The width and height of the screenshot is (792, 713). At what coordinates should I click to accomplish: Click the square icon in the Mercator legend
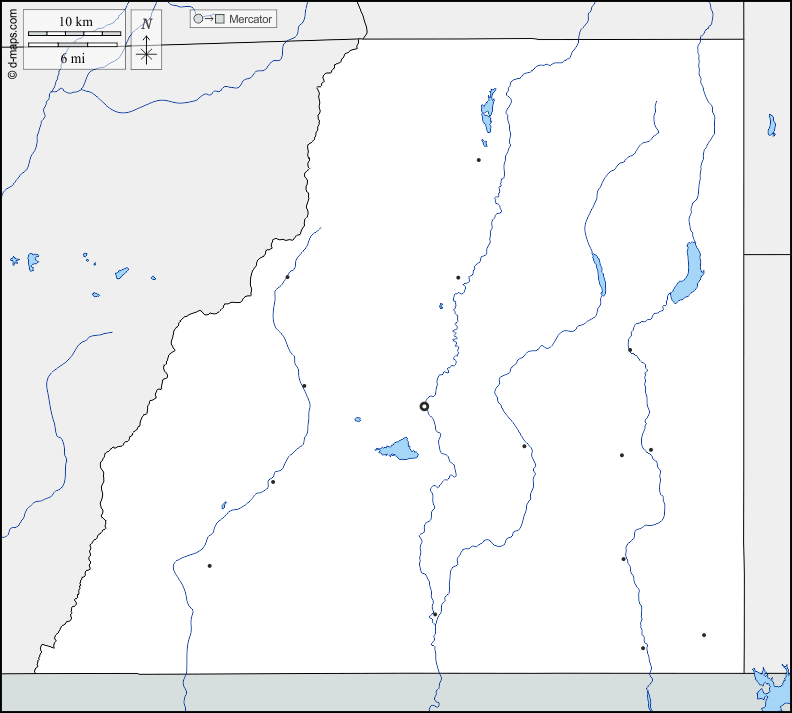tap(220, 19)
